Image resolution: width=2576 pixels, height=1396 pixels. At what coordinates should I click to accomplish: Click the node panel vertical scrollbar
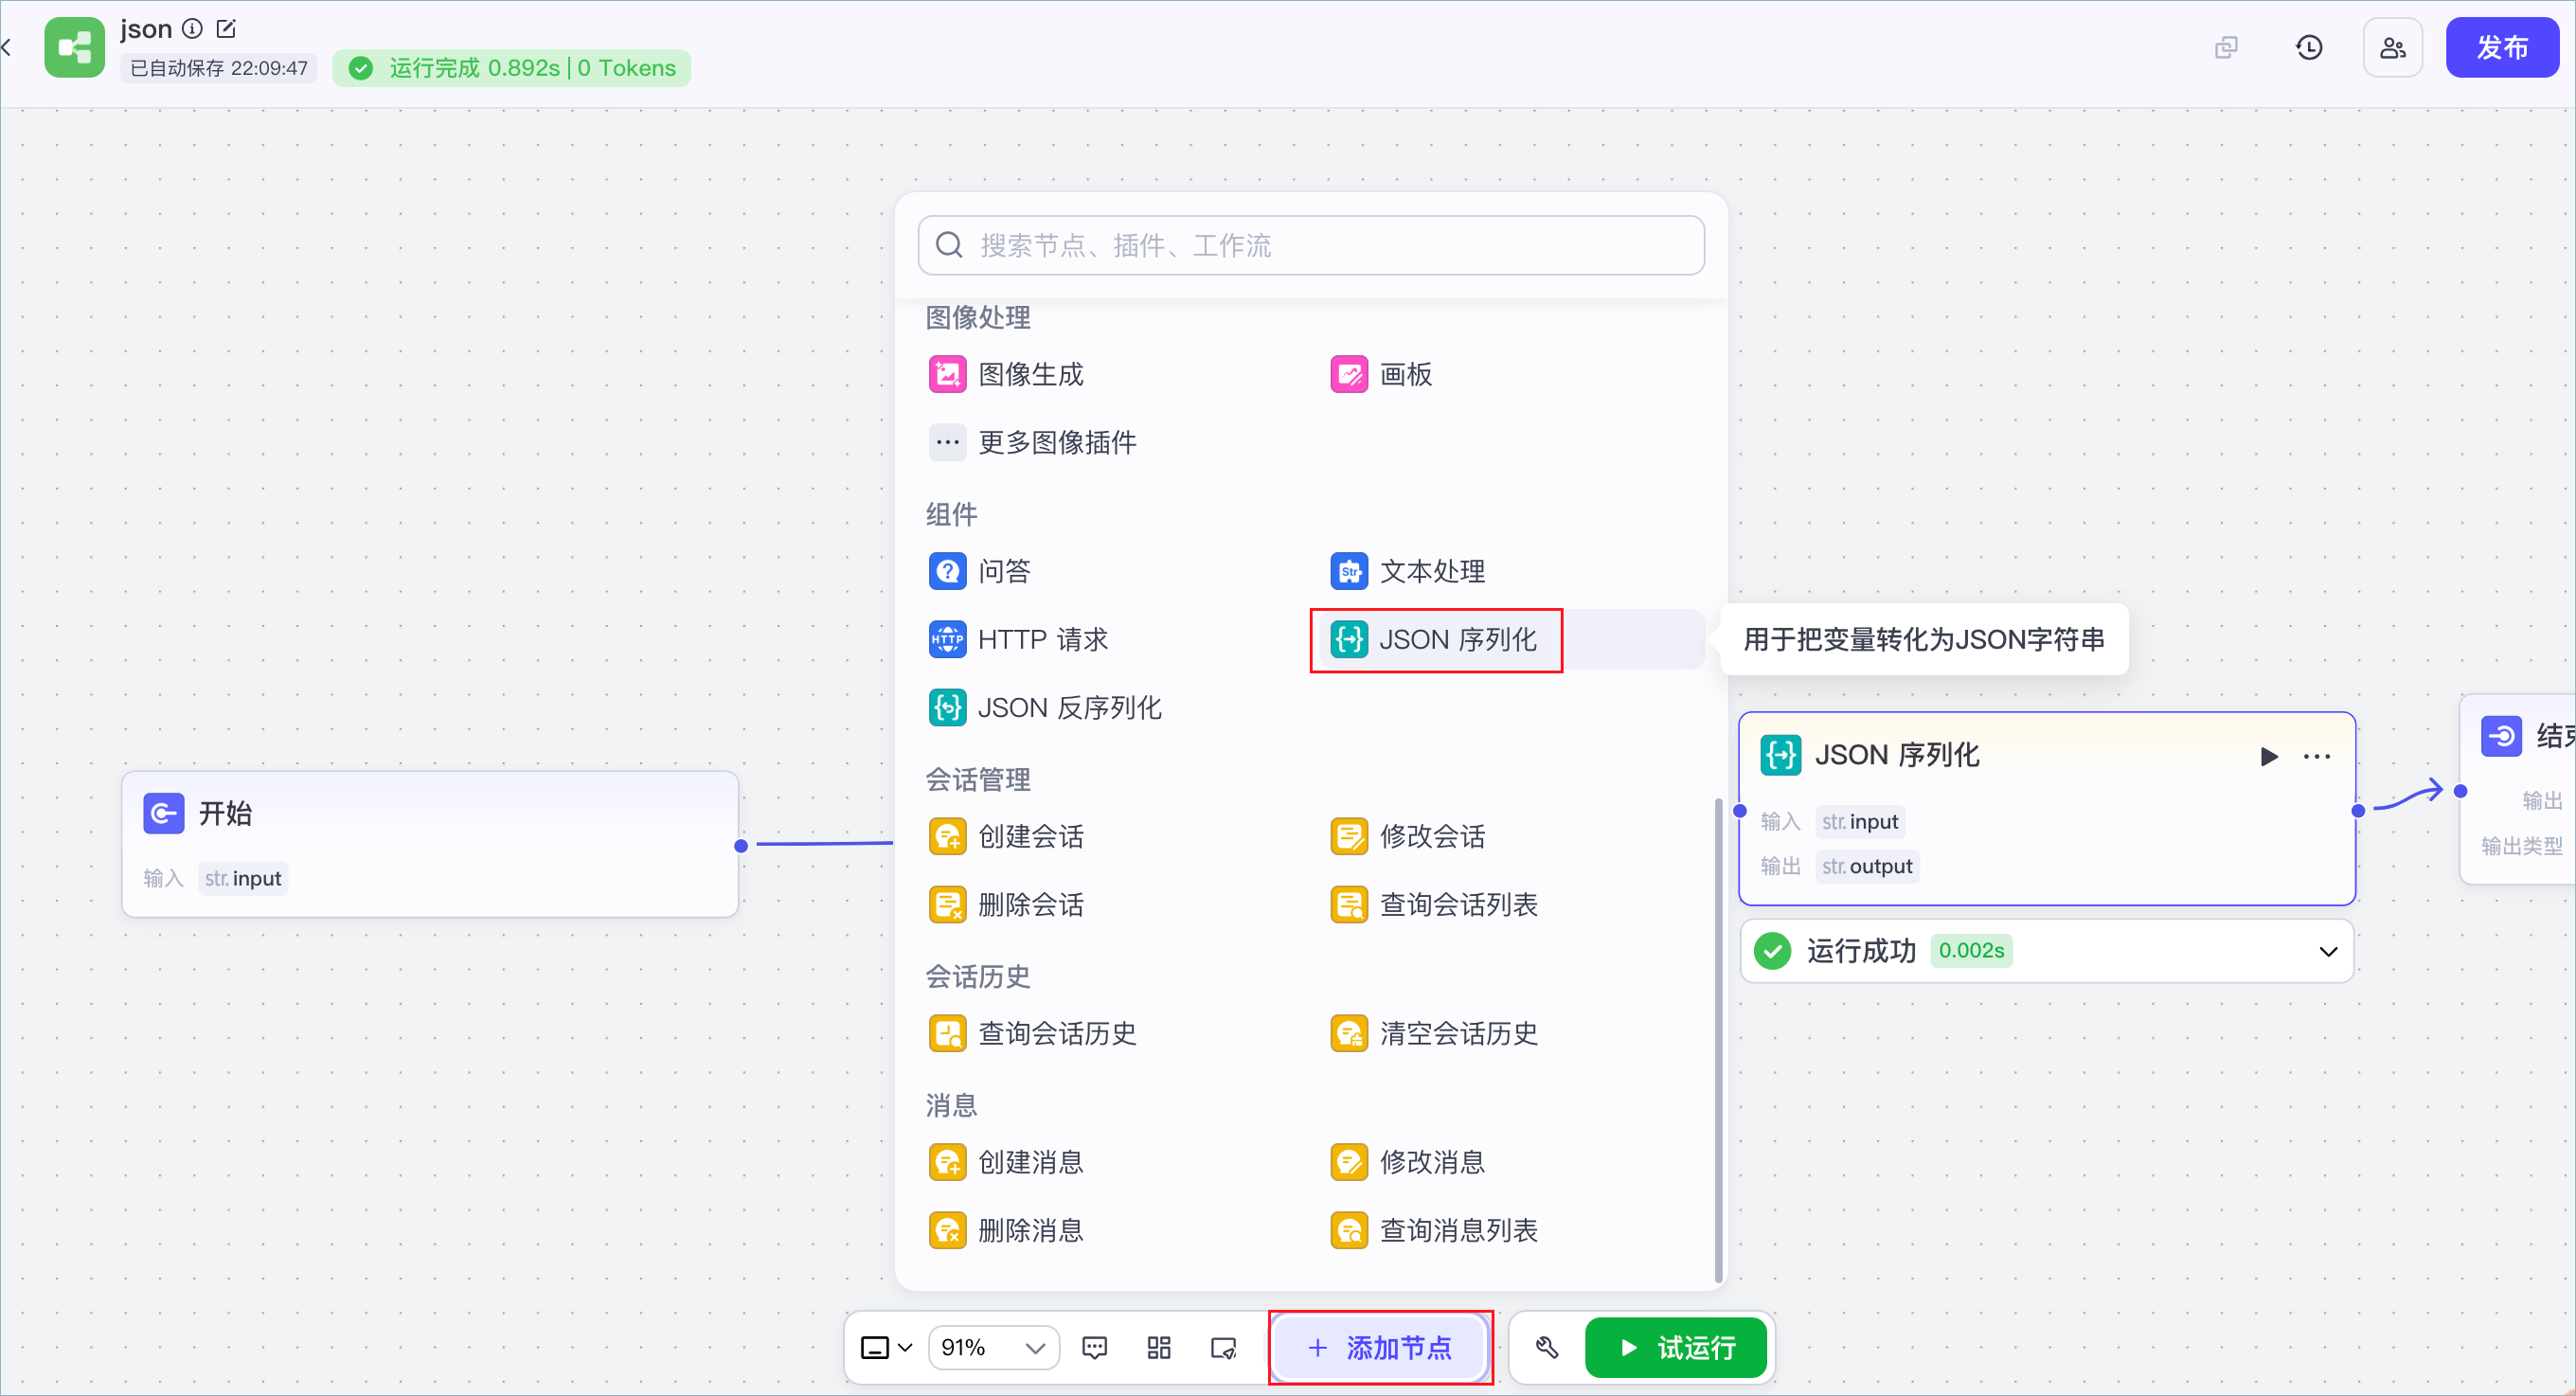1718,1040
